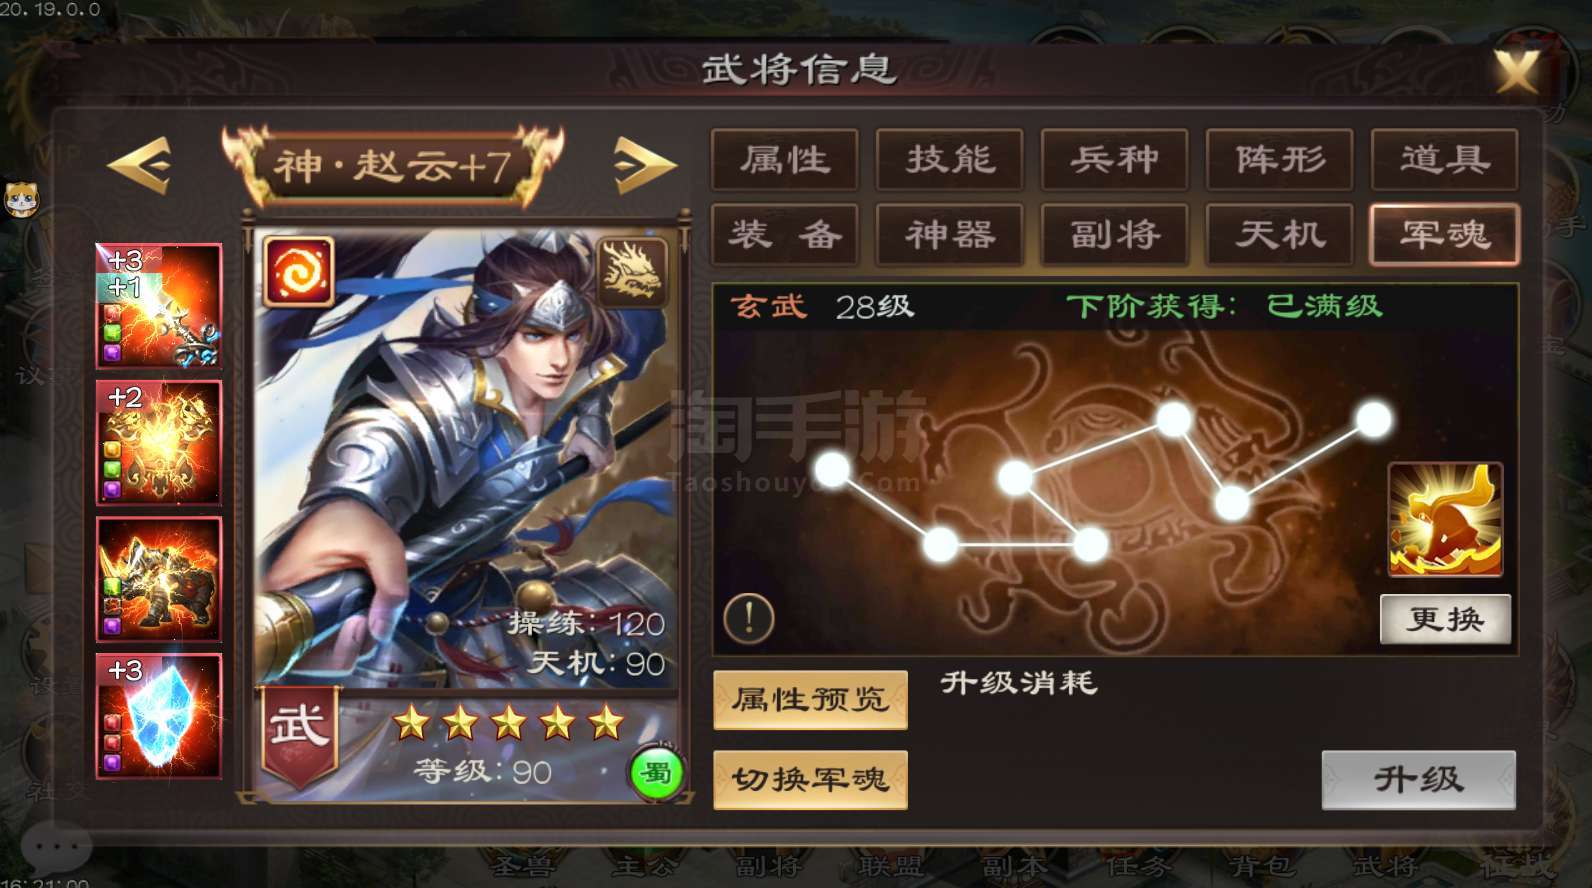Select the flaming spear equipment slot +3
1592x888 pixels.
159,306
